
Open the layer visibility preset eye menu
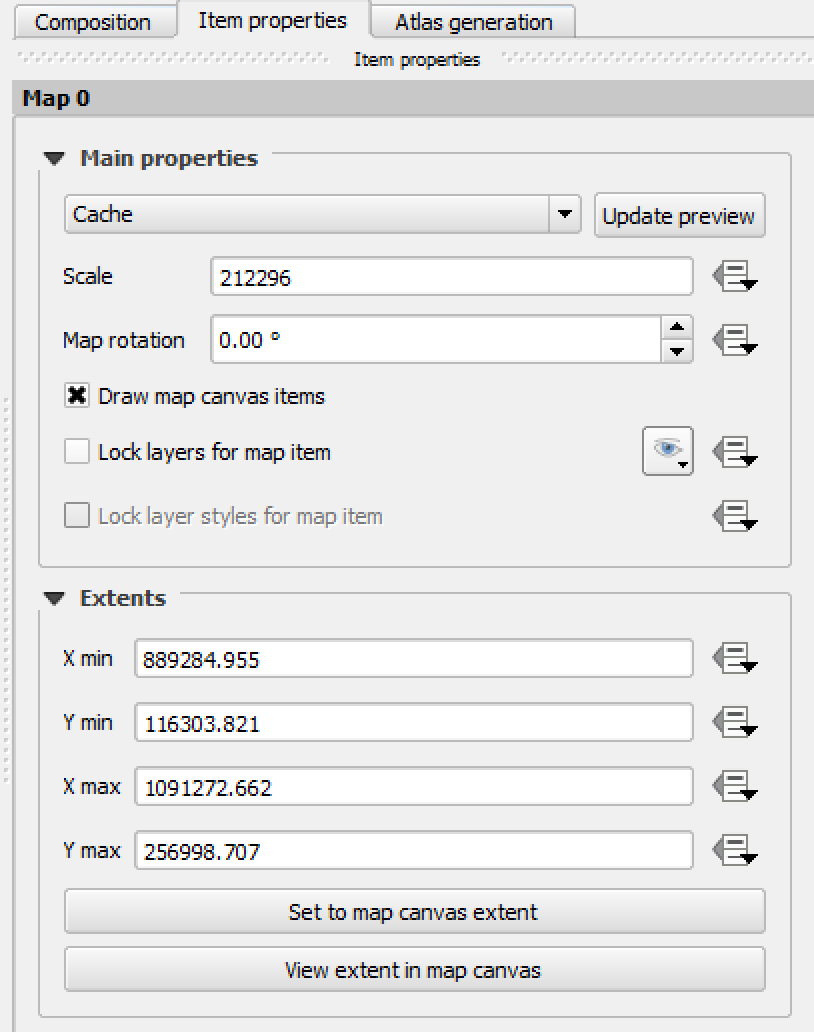tap(668, 451)
